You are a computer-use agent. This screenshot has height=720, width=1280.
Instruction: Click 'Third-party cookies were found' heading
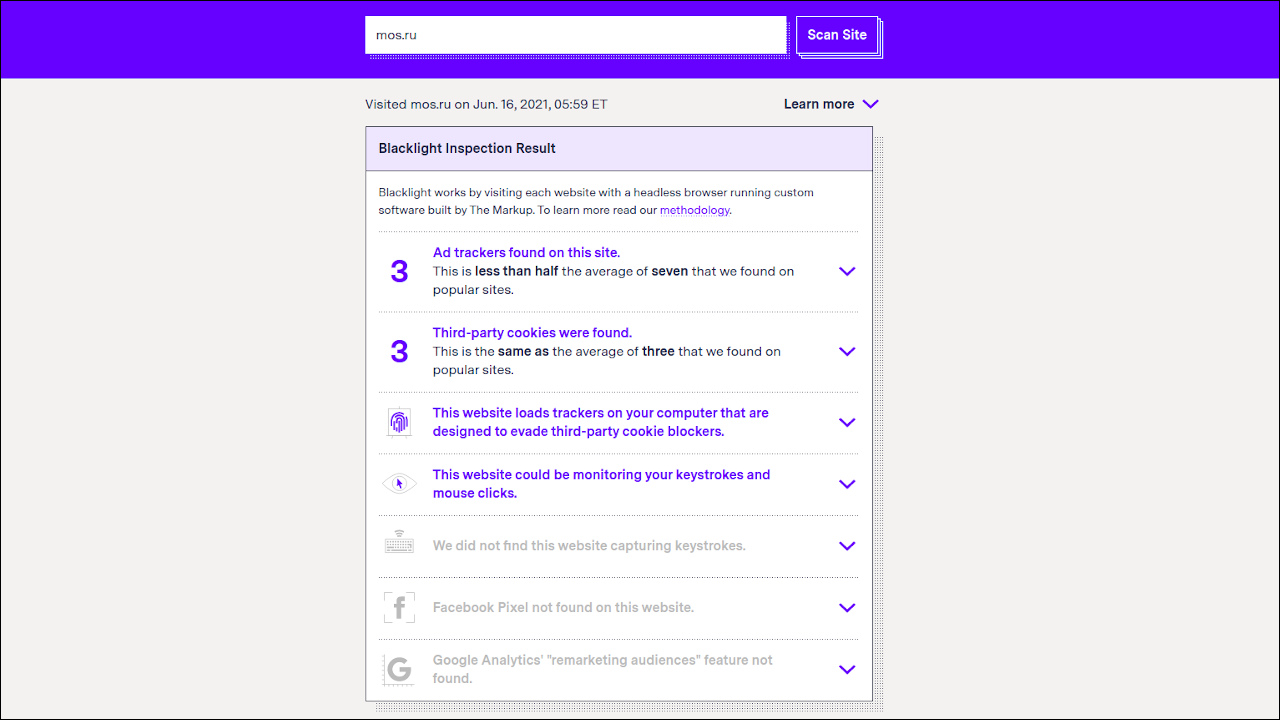click(532, 332)
